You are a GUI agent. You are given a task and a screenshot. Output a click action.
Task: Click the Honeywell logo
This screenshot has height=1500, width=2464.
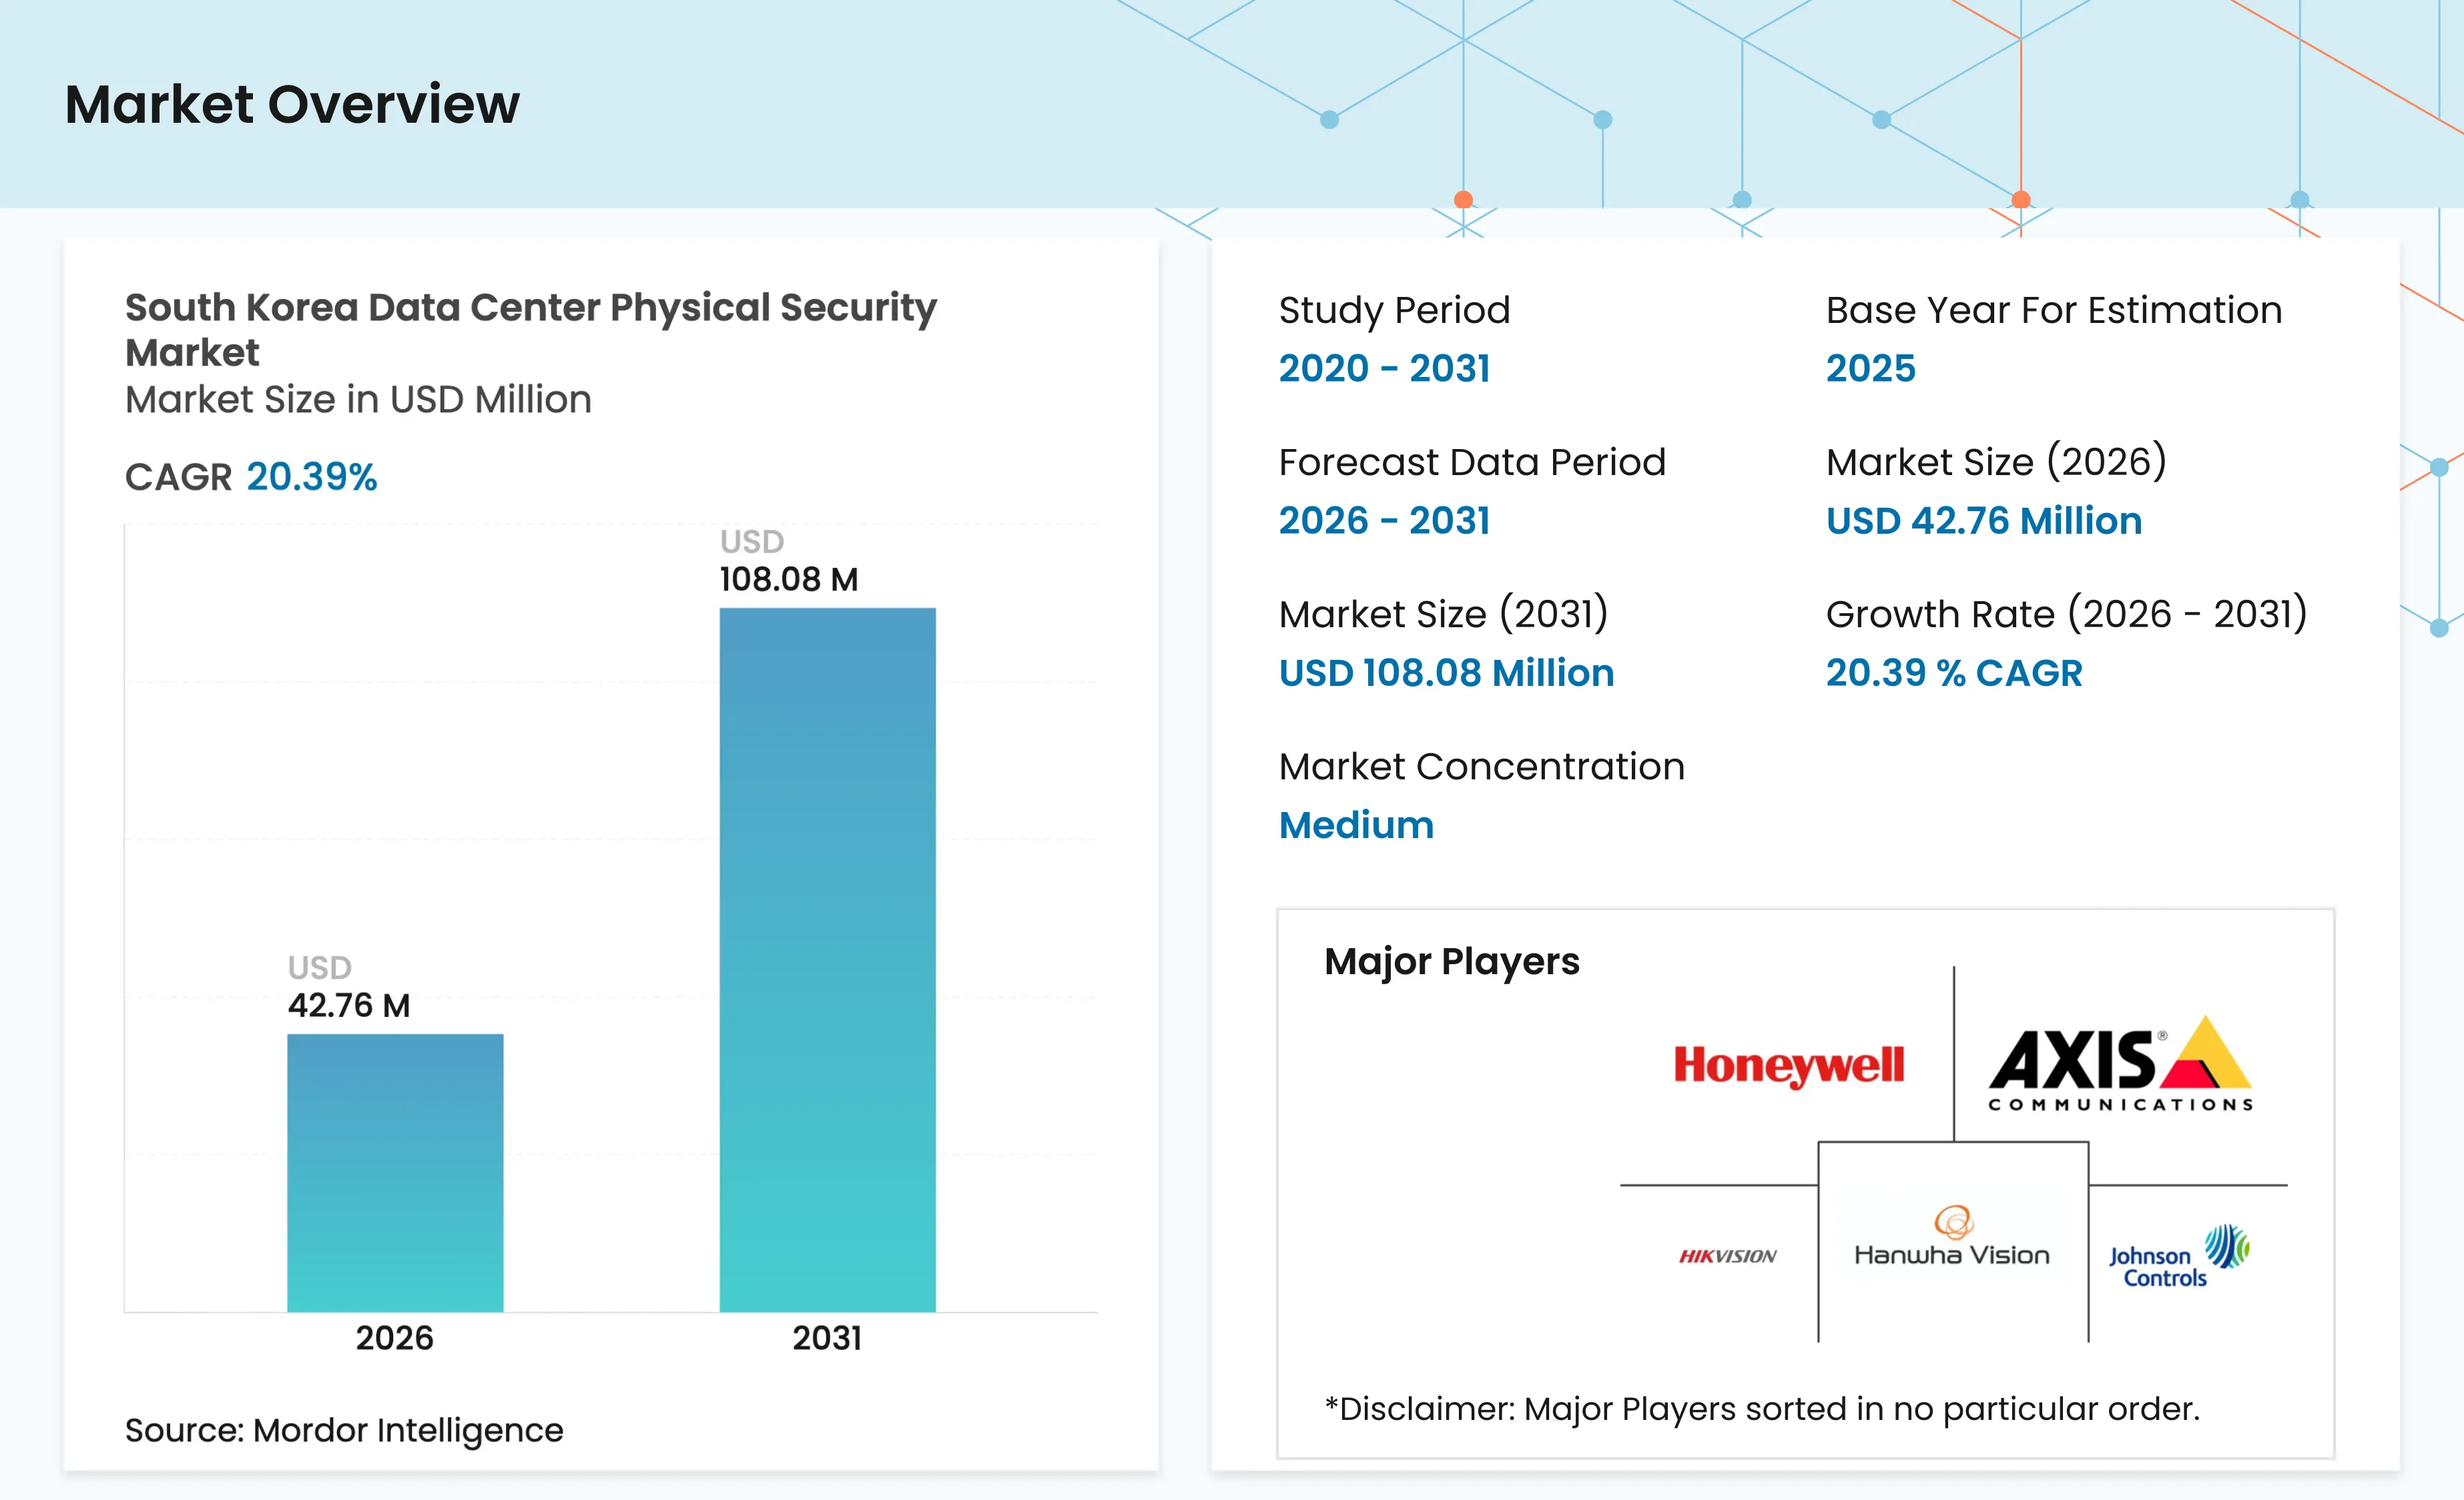click(x=1789, y=1066)
